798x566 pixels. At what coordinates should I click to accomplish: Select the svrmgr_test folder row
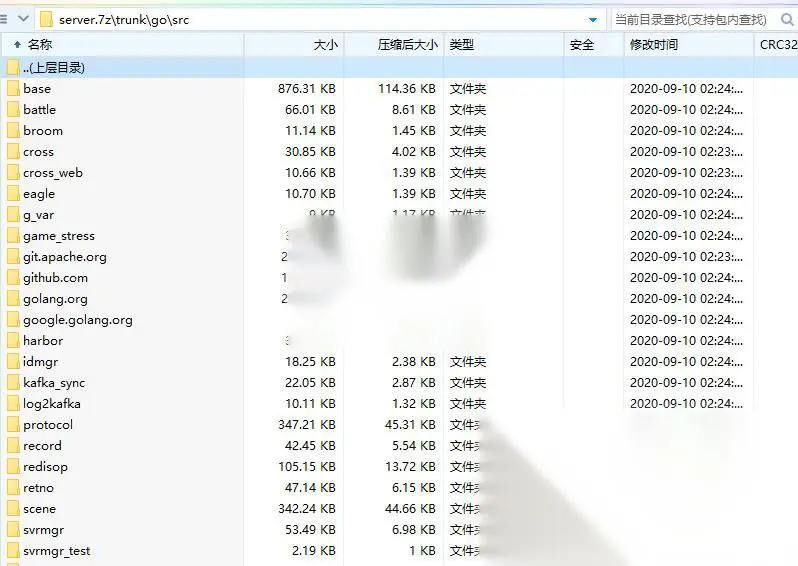tap(399, 551)
